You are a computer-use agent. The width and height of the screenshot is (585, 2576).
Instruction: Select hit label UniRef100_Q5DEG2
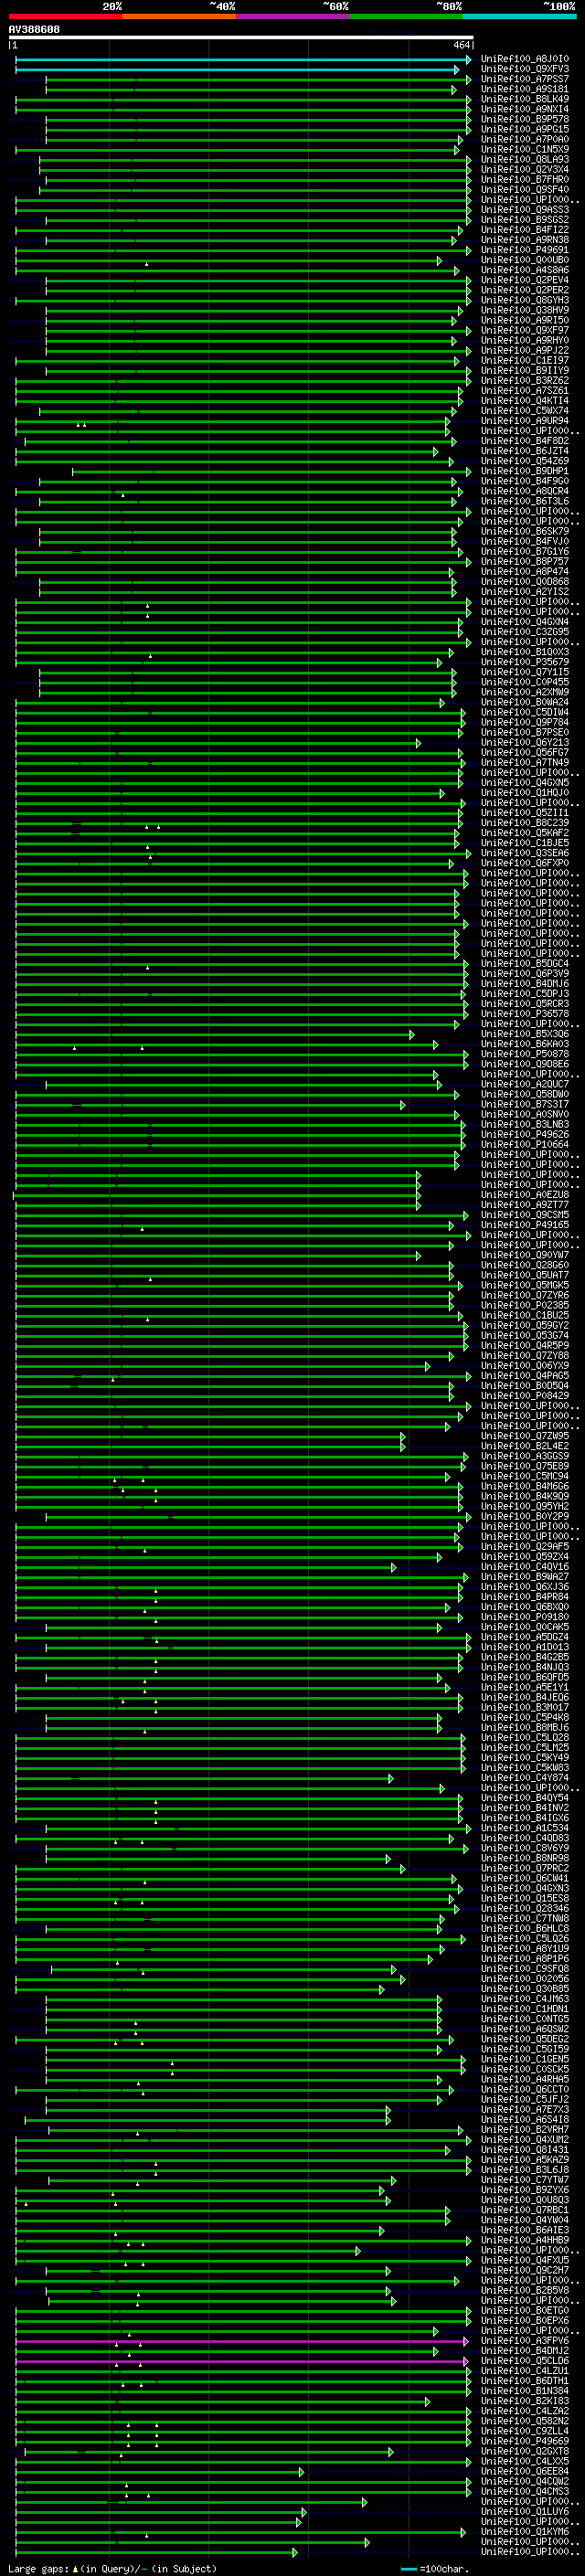click(x=525, y=2039)
